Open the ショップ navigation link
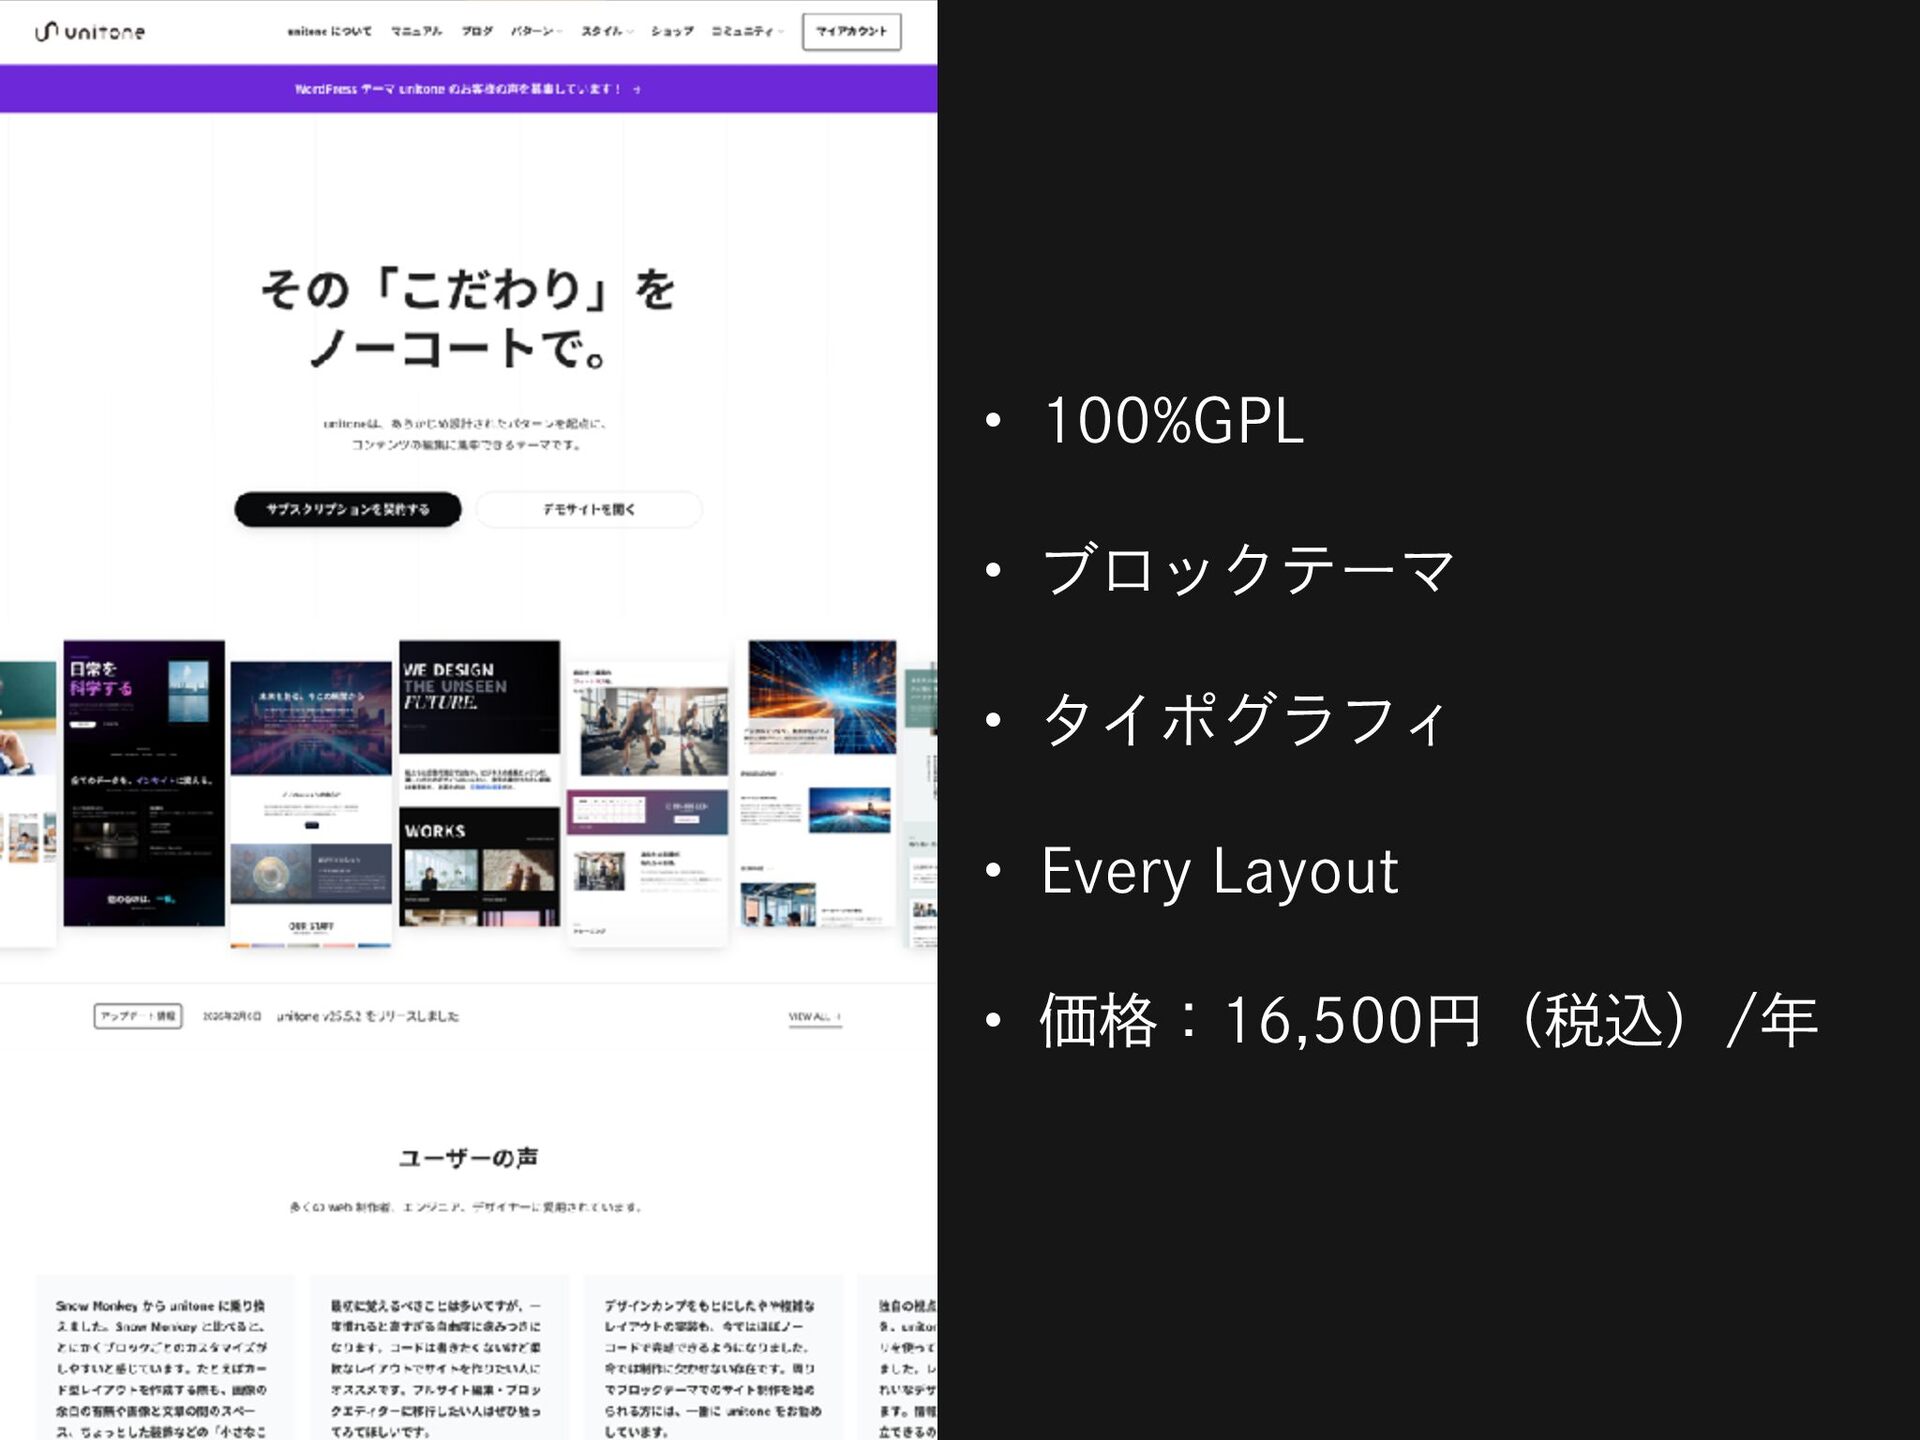 point(671,32)
